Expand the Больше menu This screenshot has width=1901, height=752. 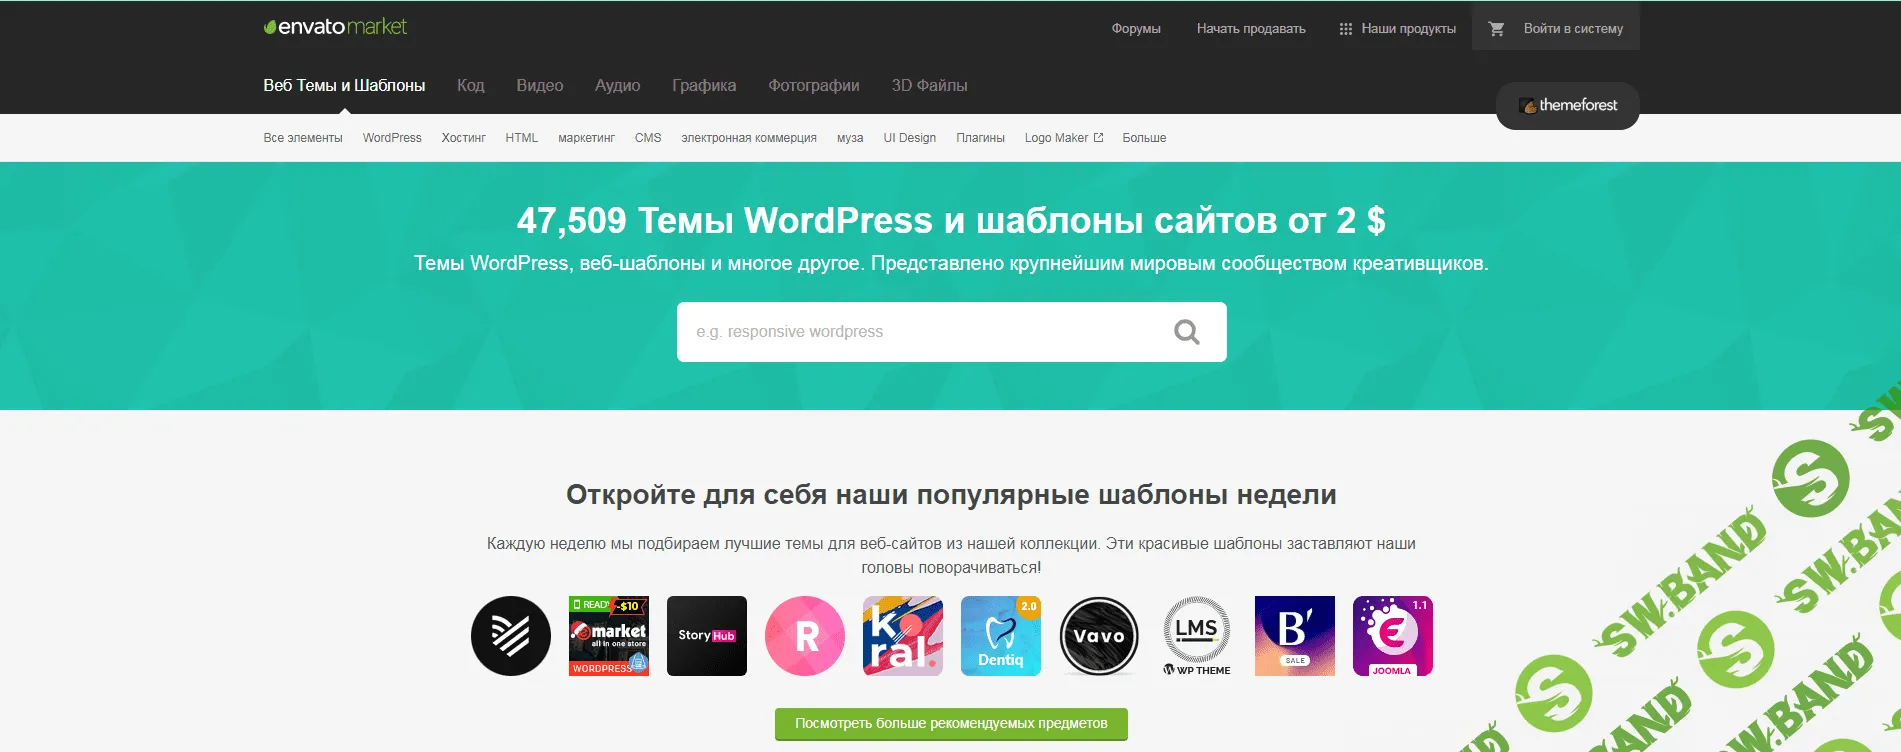(x=1144, y=138)
